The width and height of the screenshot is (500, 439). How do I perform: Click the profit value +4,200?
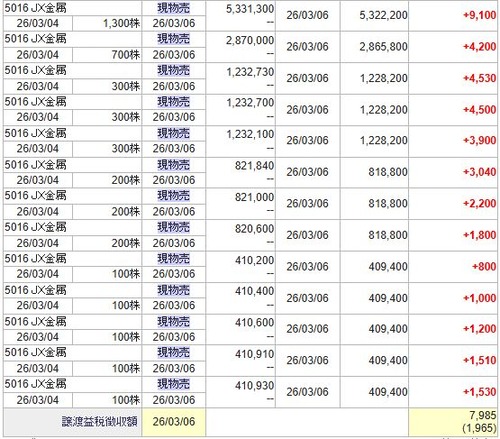coord(480,47)
